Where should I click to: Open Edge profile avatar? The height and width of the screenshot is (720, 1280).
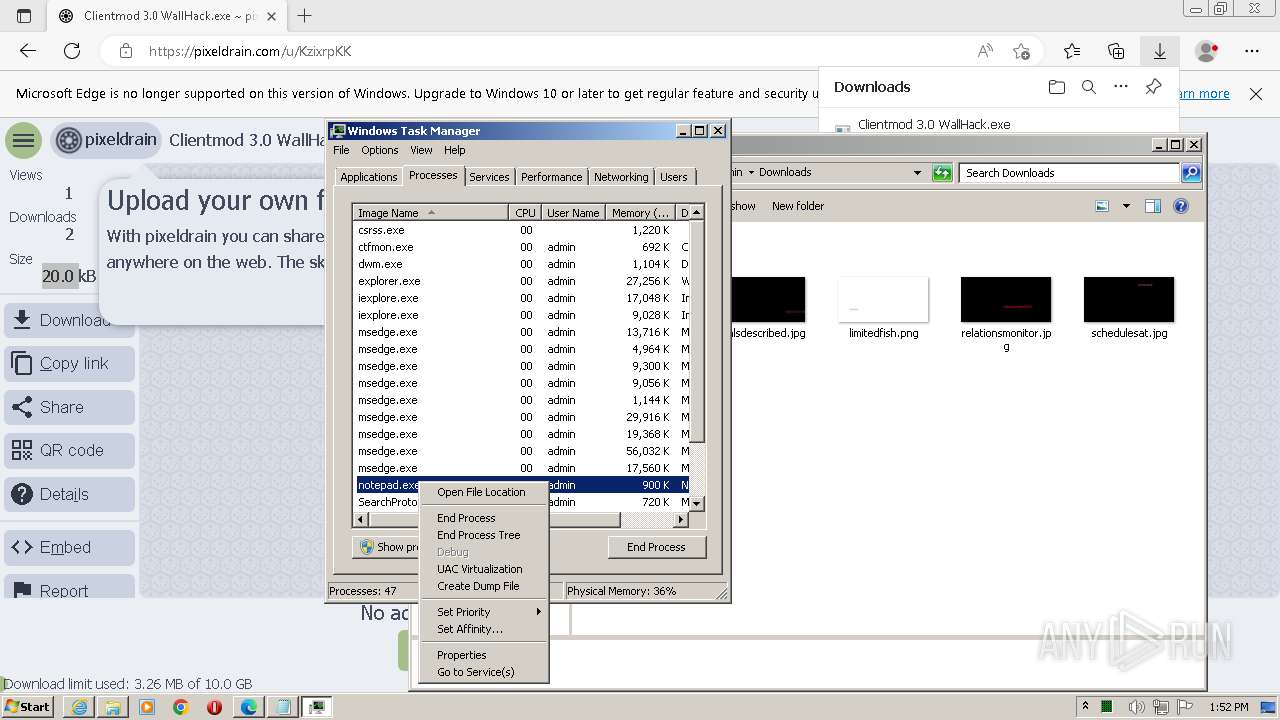[1207, 51]
